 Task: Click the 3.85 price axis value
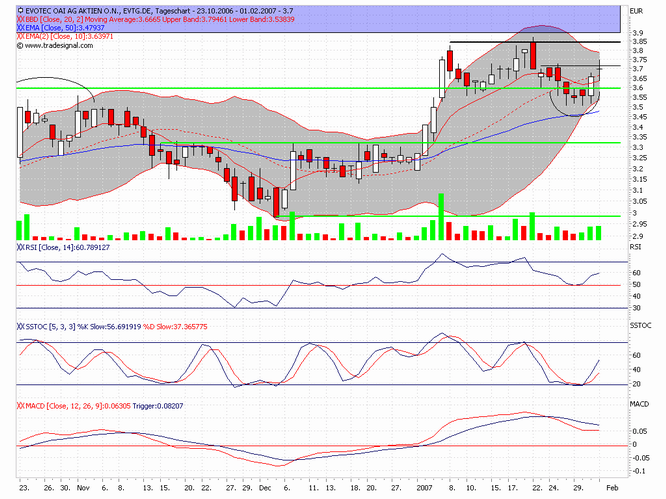(x=639, y=42)
